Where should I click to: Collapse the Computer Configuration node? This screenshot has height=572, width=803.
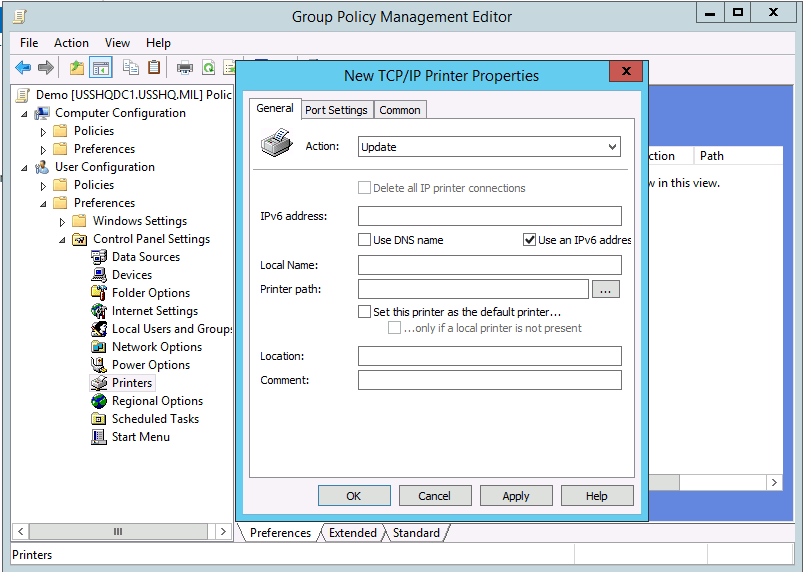pyautogui.click(x=24, y=114)
